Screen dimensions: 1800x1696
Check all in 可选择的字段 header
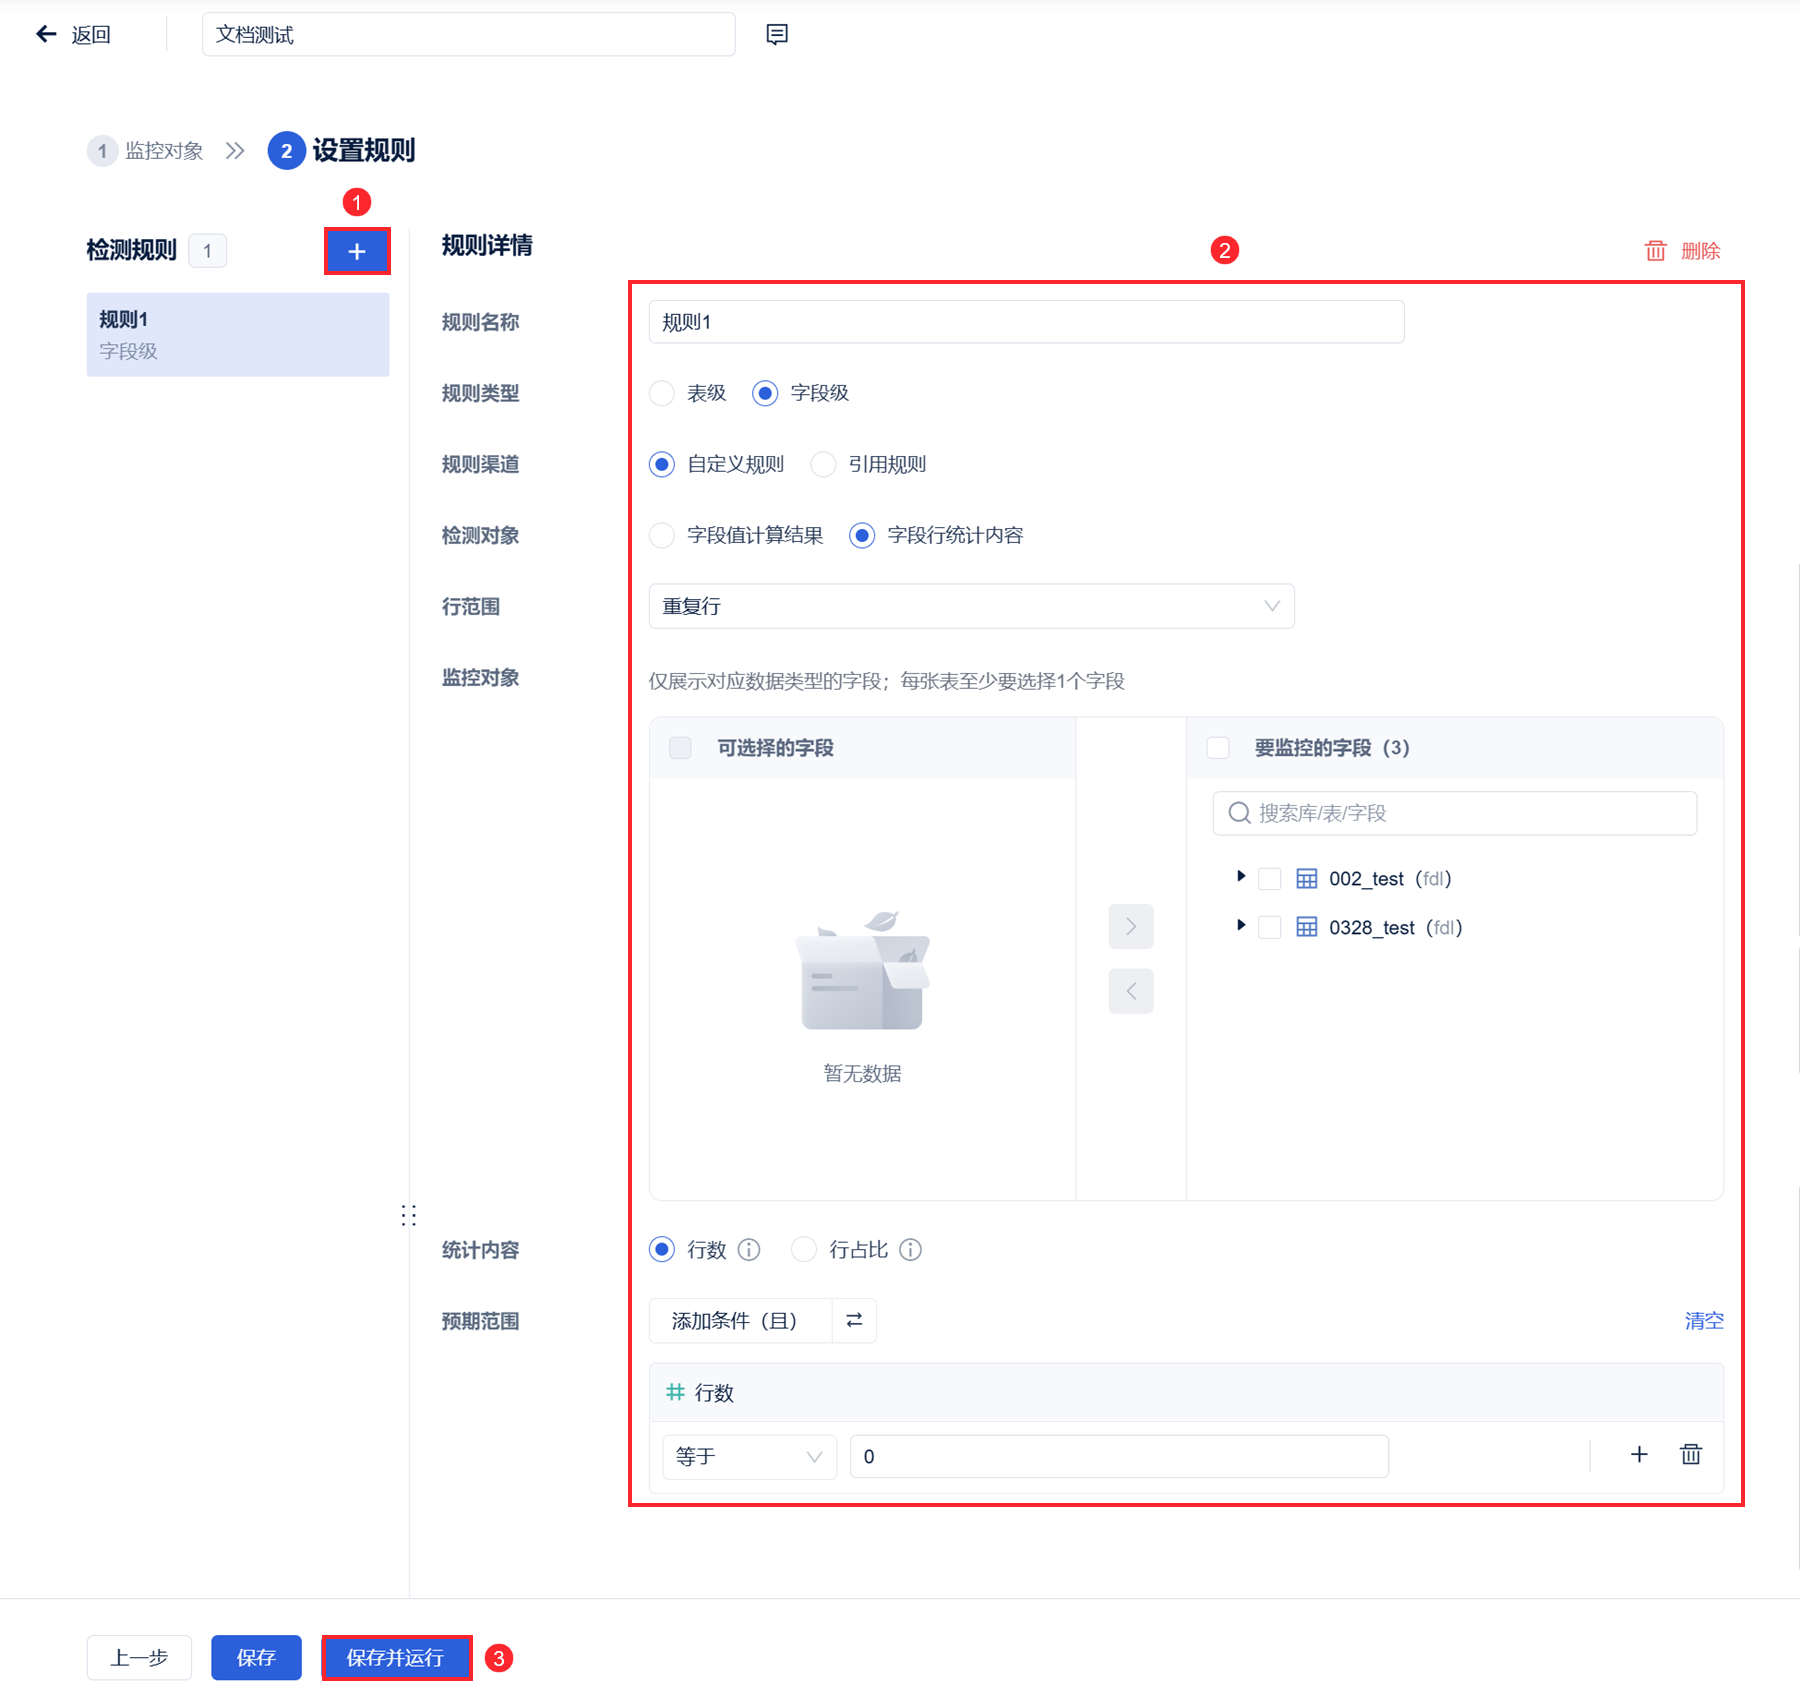[680, 748]
